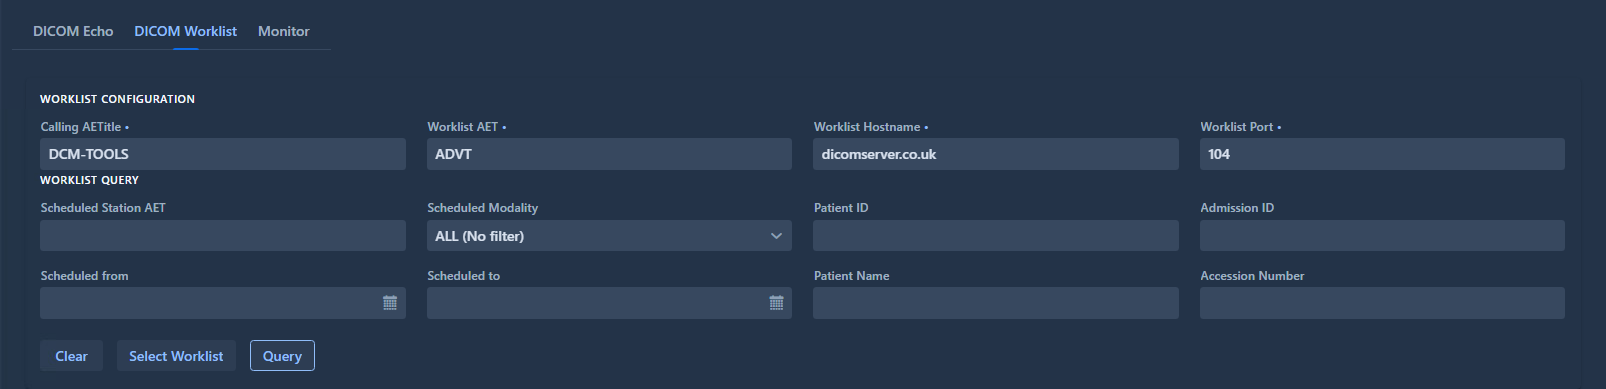
Task: Focus the Admission ID input field
Action: click(x=1382, y=236)
